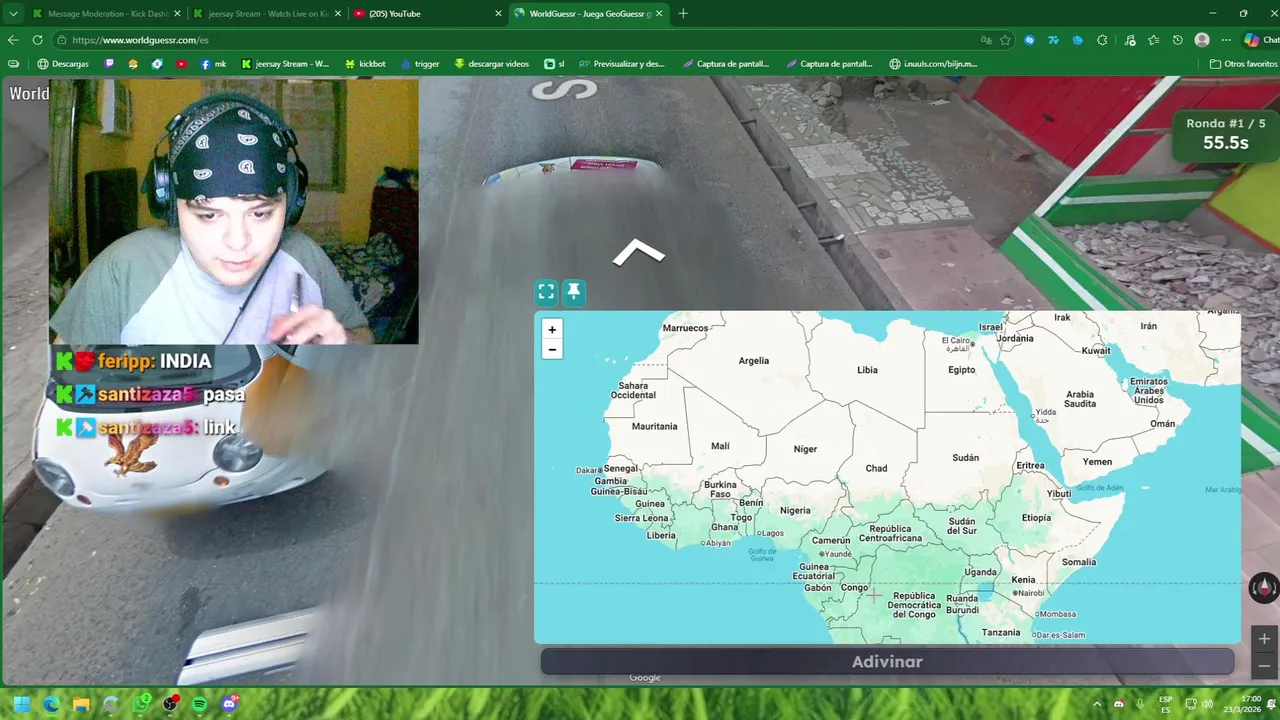Open browser history panel
Image resolution: width=1280 pixels, height=720 pixels.
(x=1178, y=40)
